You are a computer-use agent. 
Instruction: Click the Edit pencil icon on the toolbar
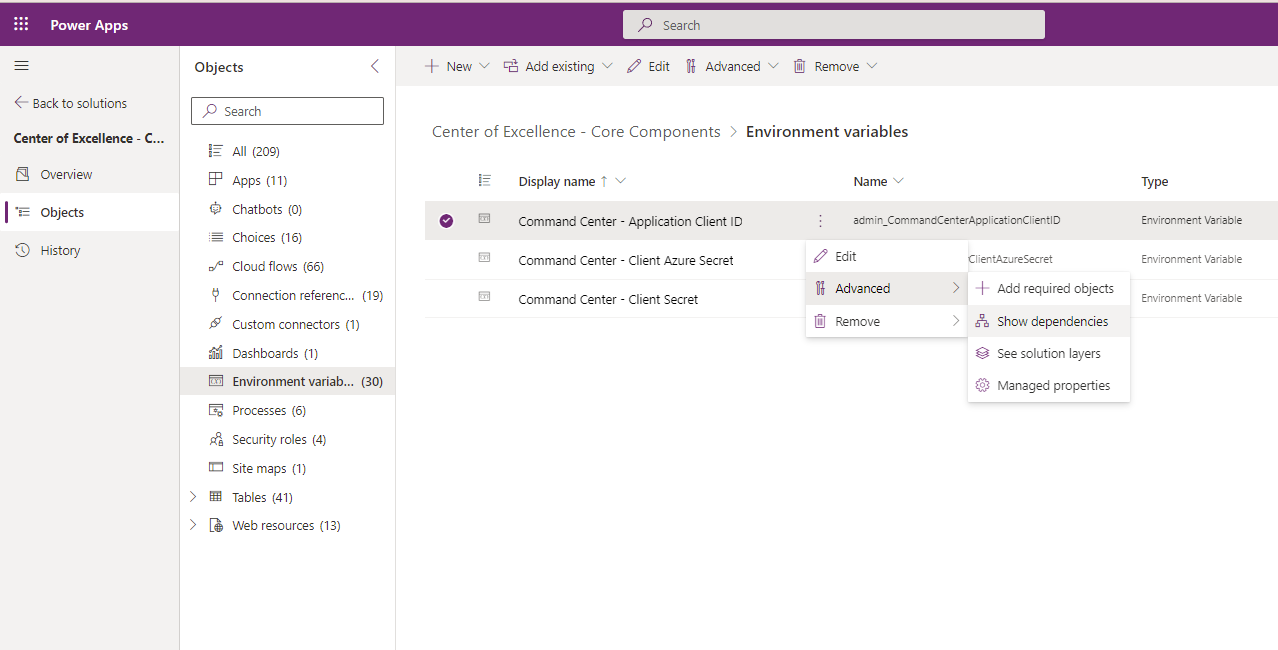(x=633, y=65)
